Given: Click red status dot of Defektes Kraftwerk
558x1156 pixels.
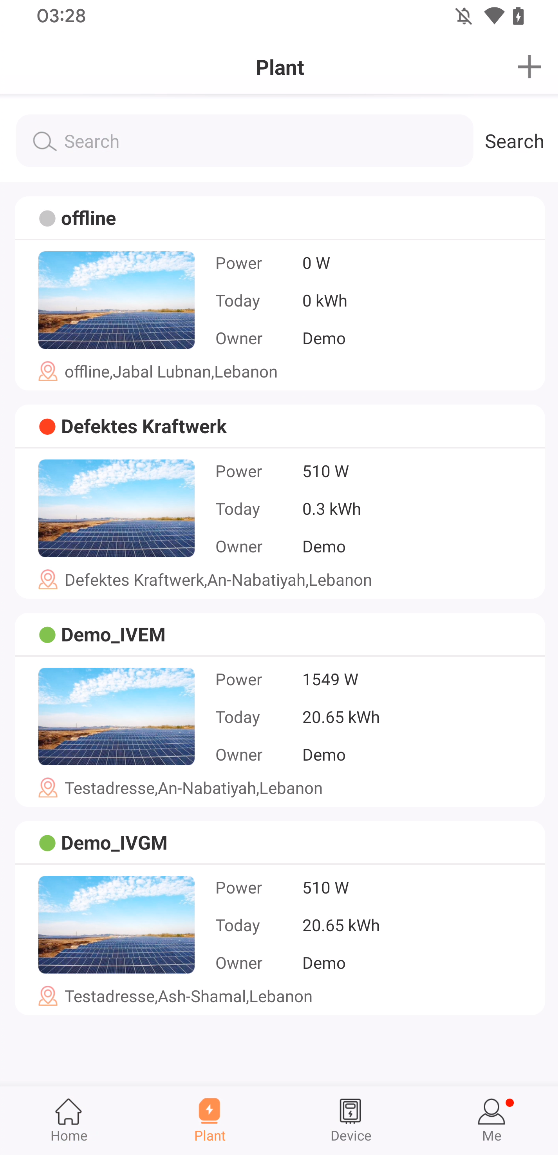Looking at the screenshot, I should coord(47,426).
